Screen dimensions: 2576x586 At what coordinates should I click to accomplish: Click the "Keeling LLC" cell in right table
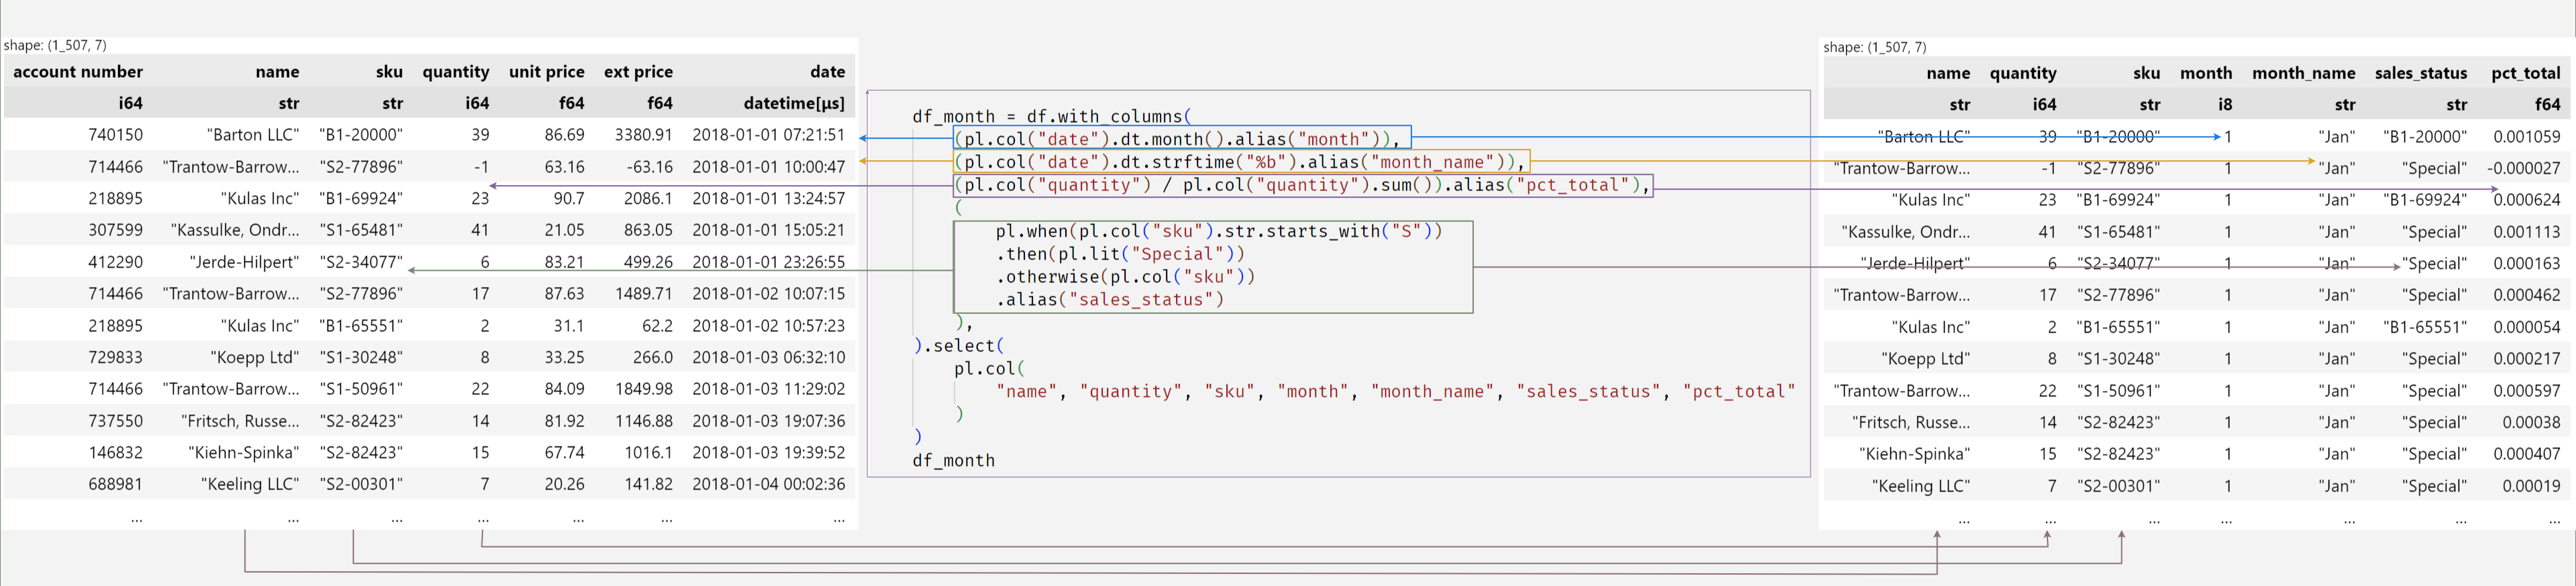(x=1920, y=486)
